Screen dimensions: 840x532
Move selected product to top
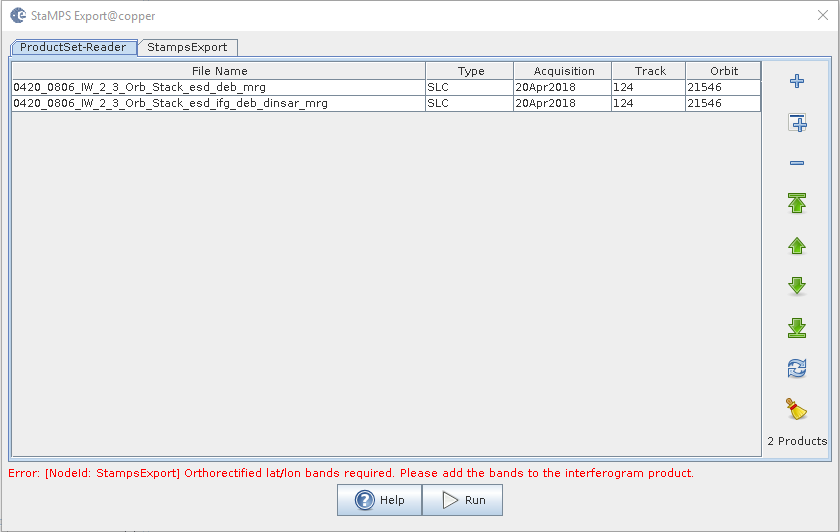coord(797,204)
